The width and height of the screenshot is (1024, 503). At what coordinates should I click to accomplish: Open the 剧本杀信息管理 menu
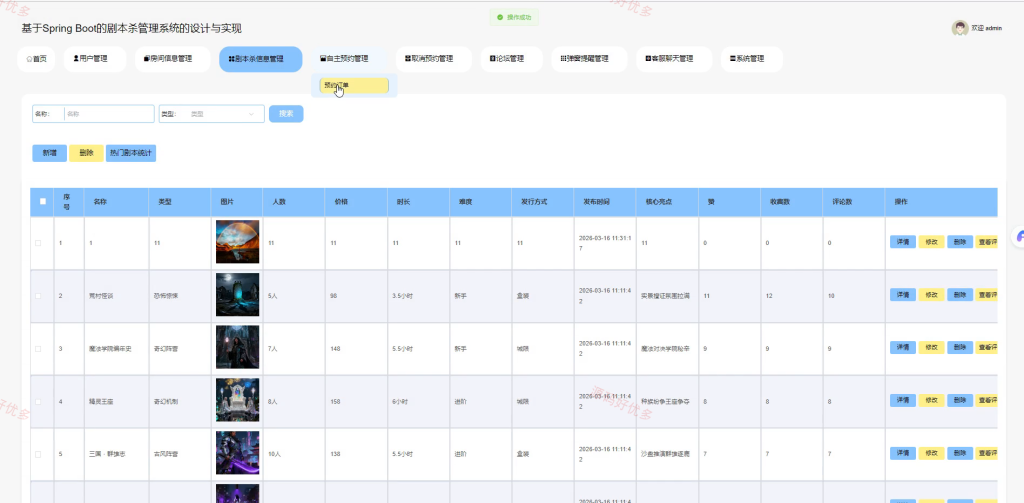click(260, 59)
